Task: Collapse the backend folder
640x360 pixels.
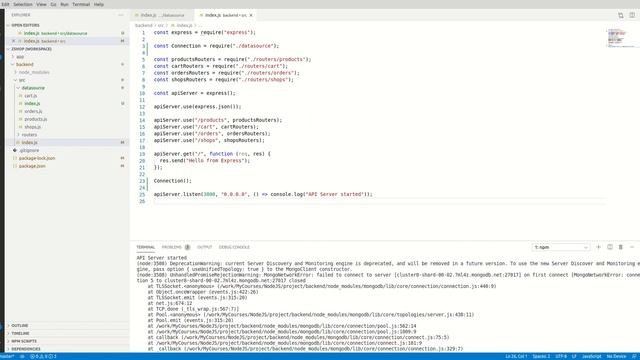Action: tap(25, 64)
